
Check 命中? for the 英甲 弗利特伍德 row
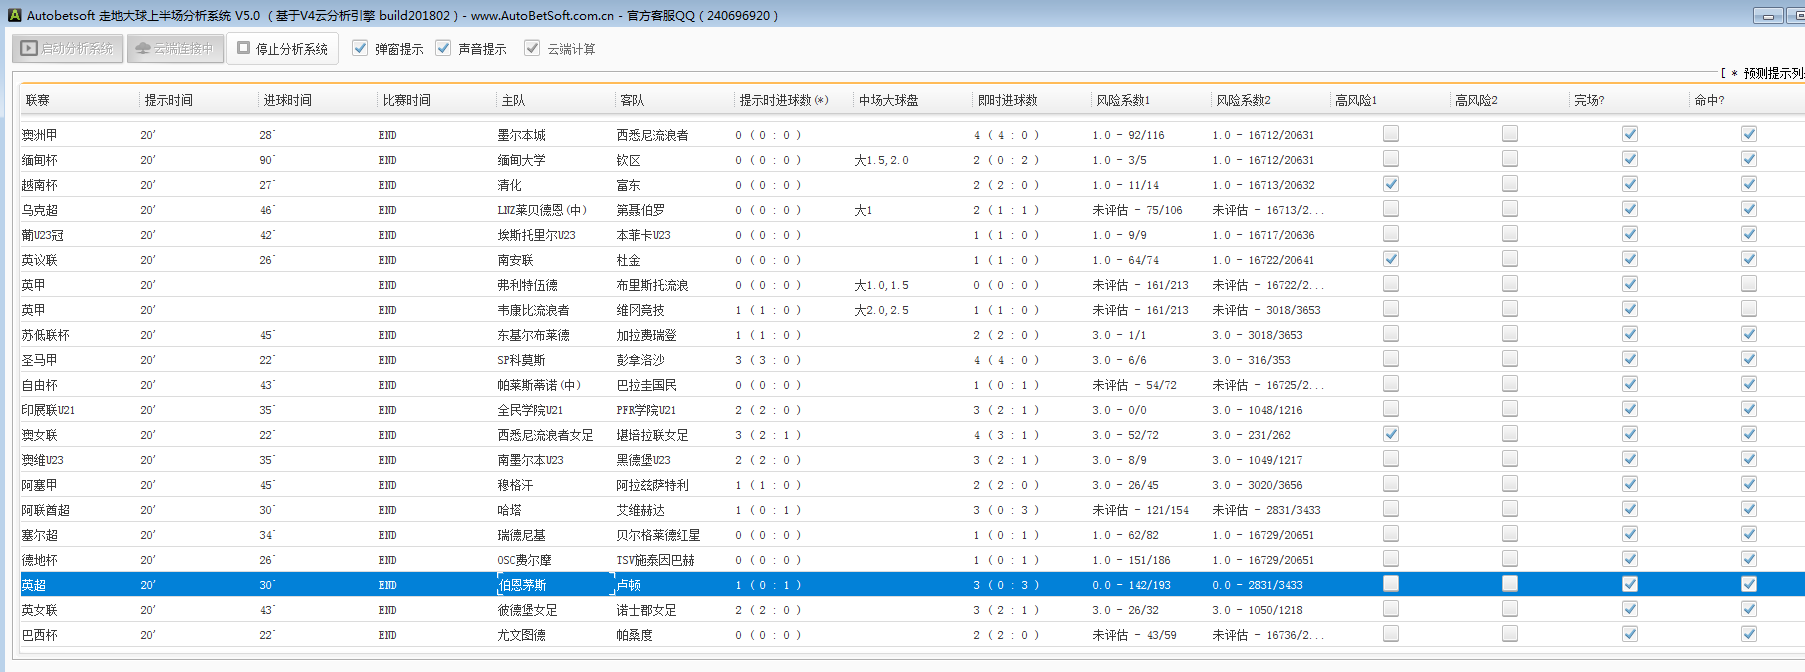click(x=1749, y=284)
